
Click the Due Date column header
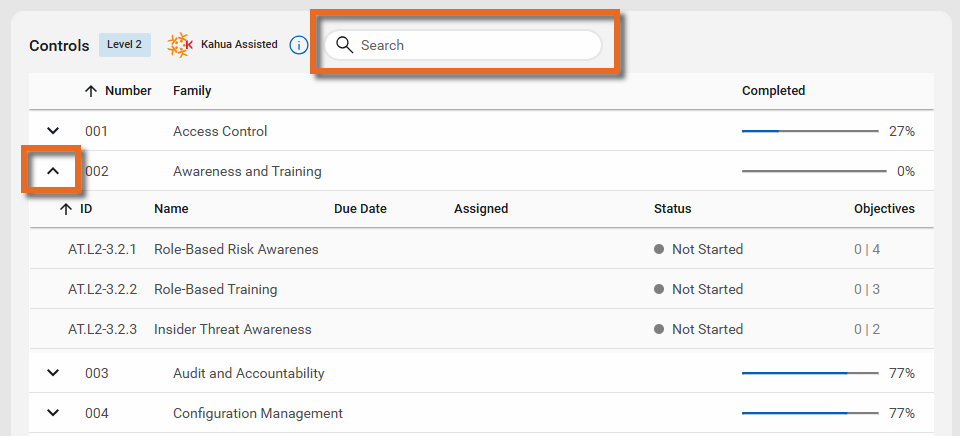[x=360, y=209]
